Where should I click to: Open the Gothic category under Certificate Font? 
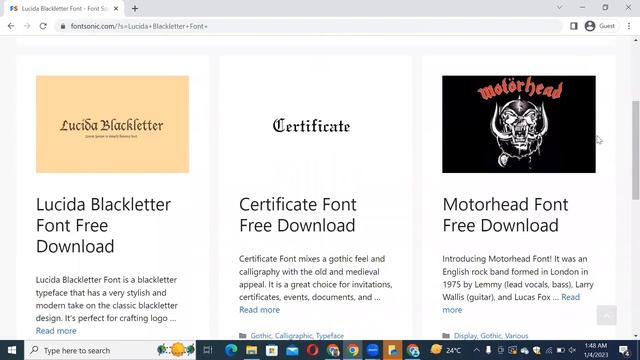point(261,336)
